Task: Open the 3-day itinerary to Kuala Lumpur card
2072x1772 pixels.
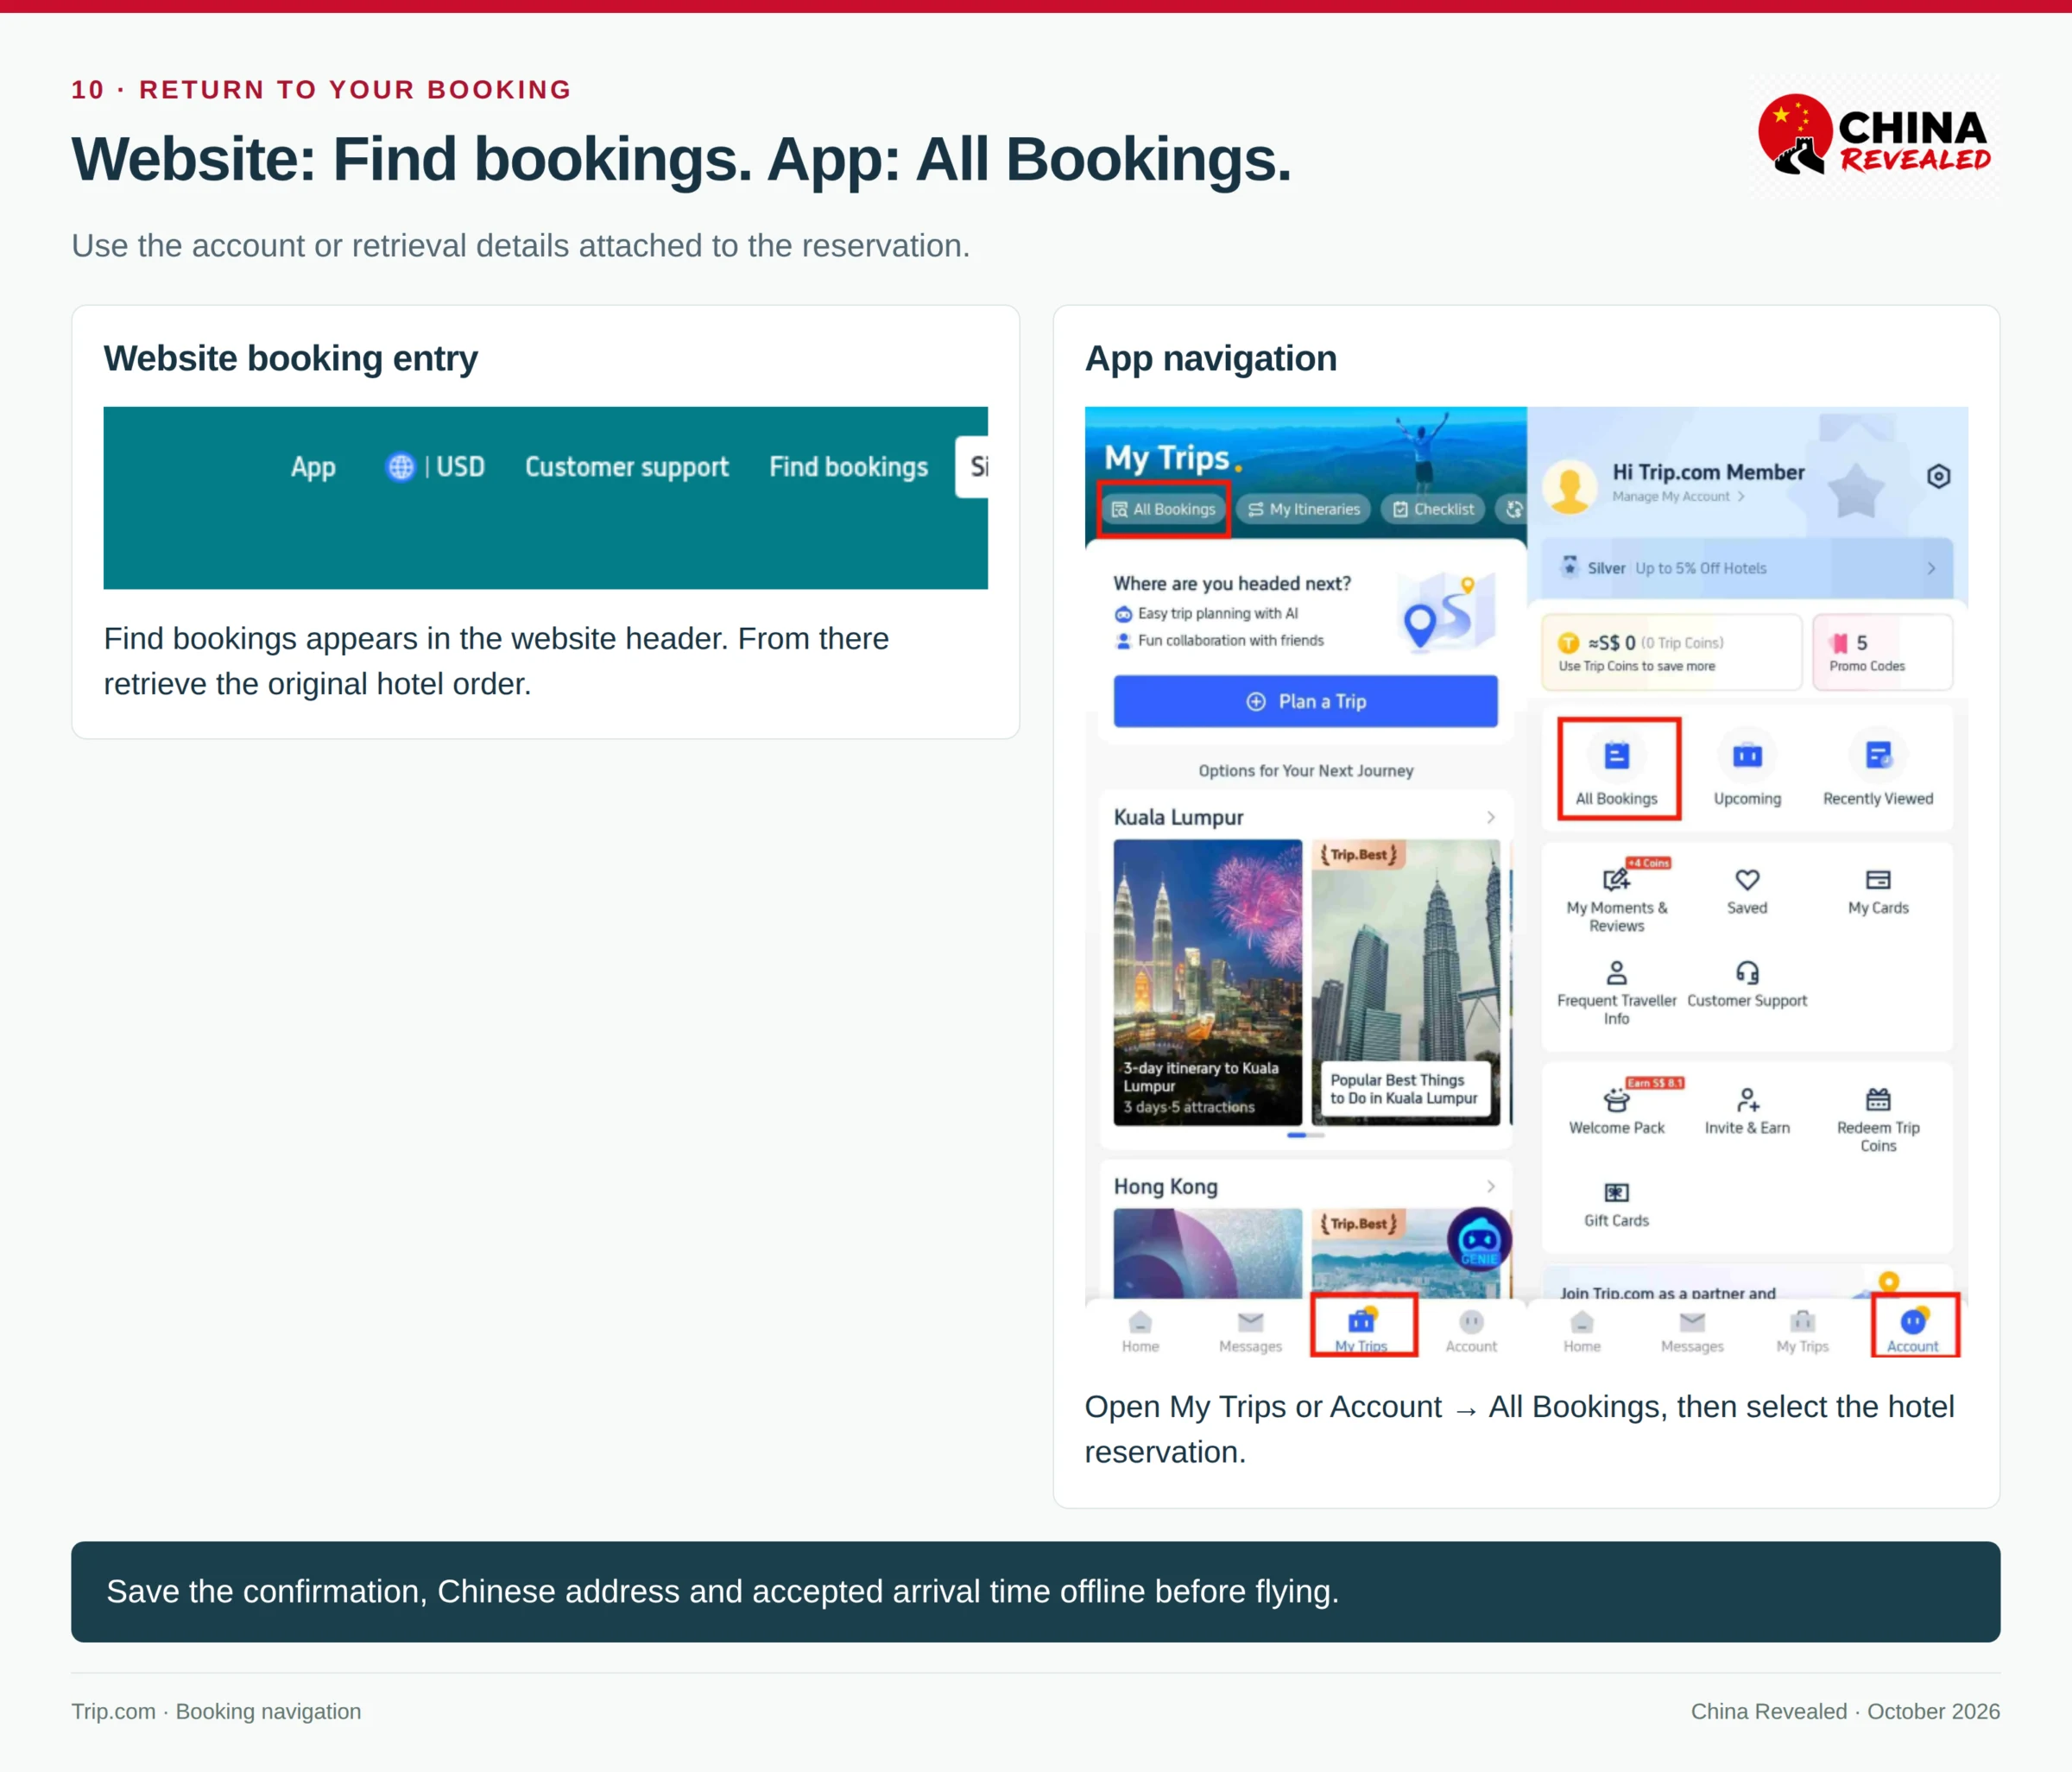Action: [x=1208, y=982]
